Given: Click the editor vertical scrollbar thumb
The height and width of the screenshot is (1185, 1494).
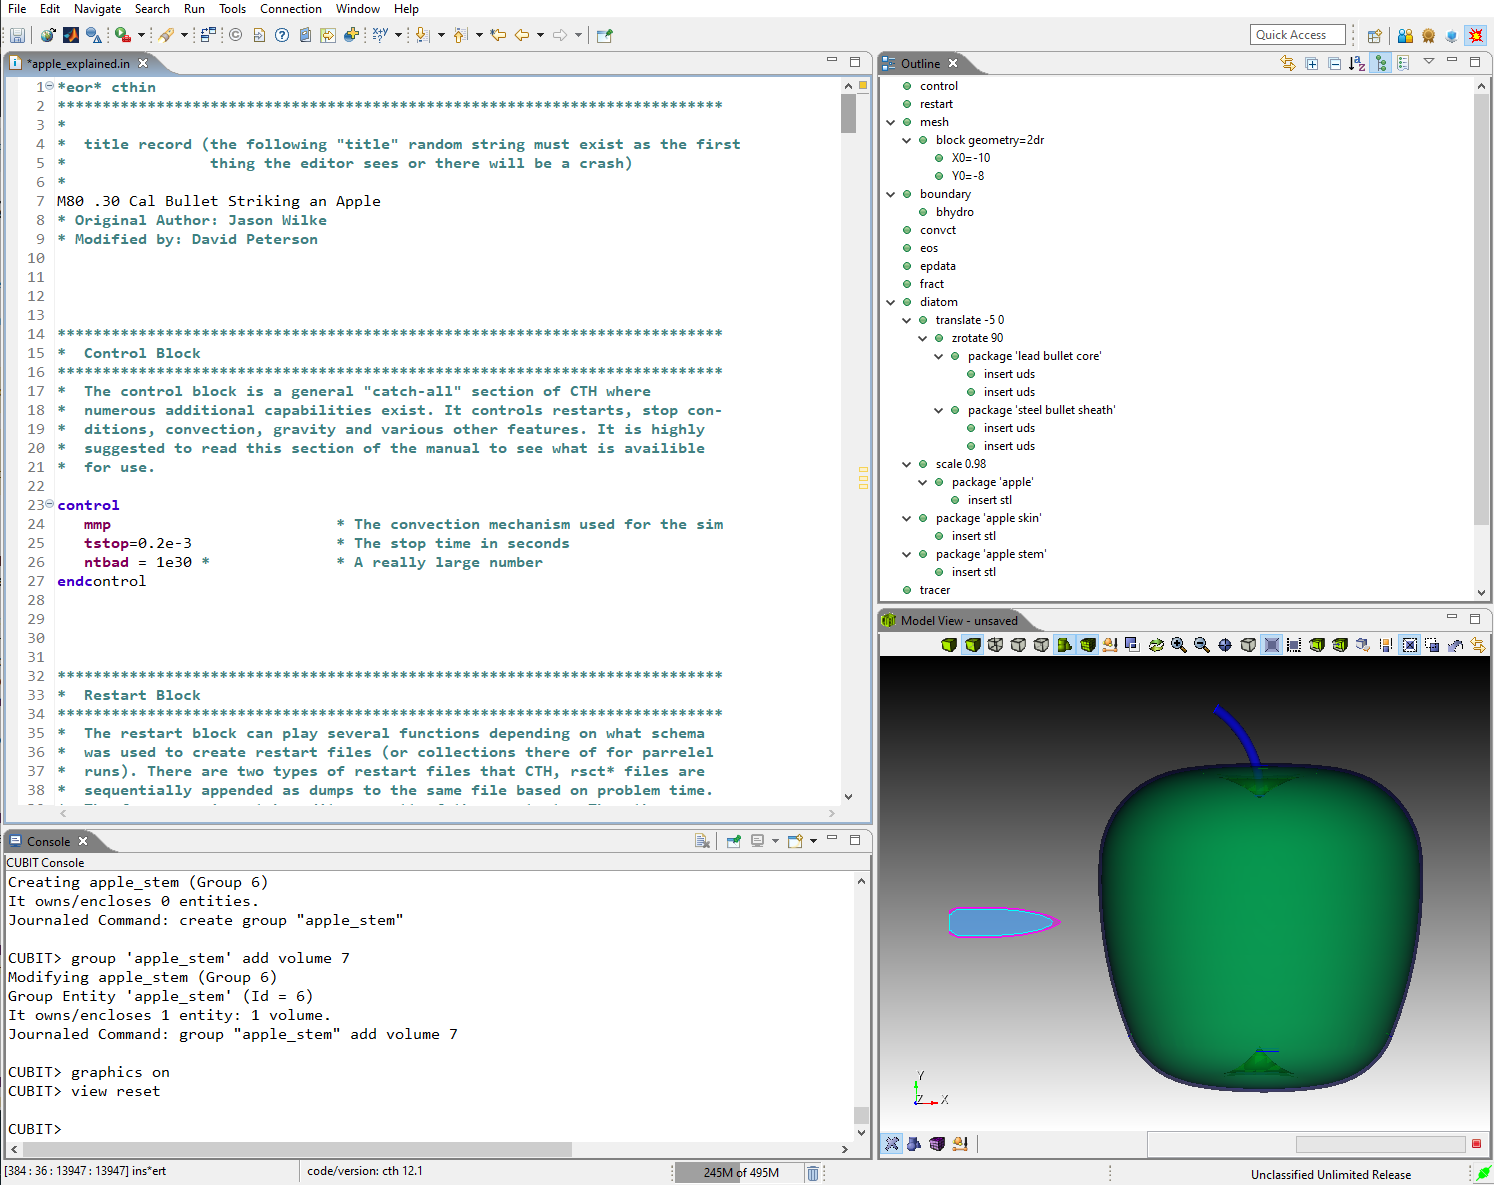Looking at the screenshot, I should click(848, 113).
